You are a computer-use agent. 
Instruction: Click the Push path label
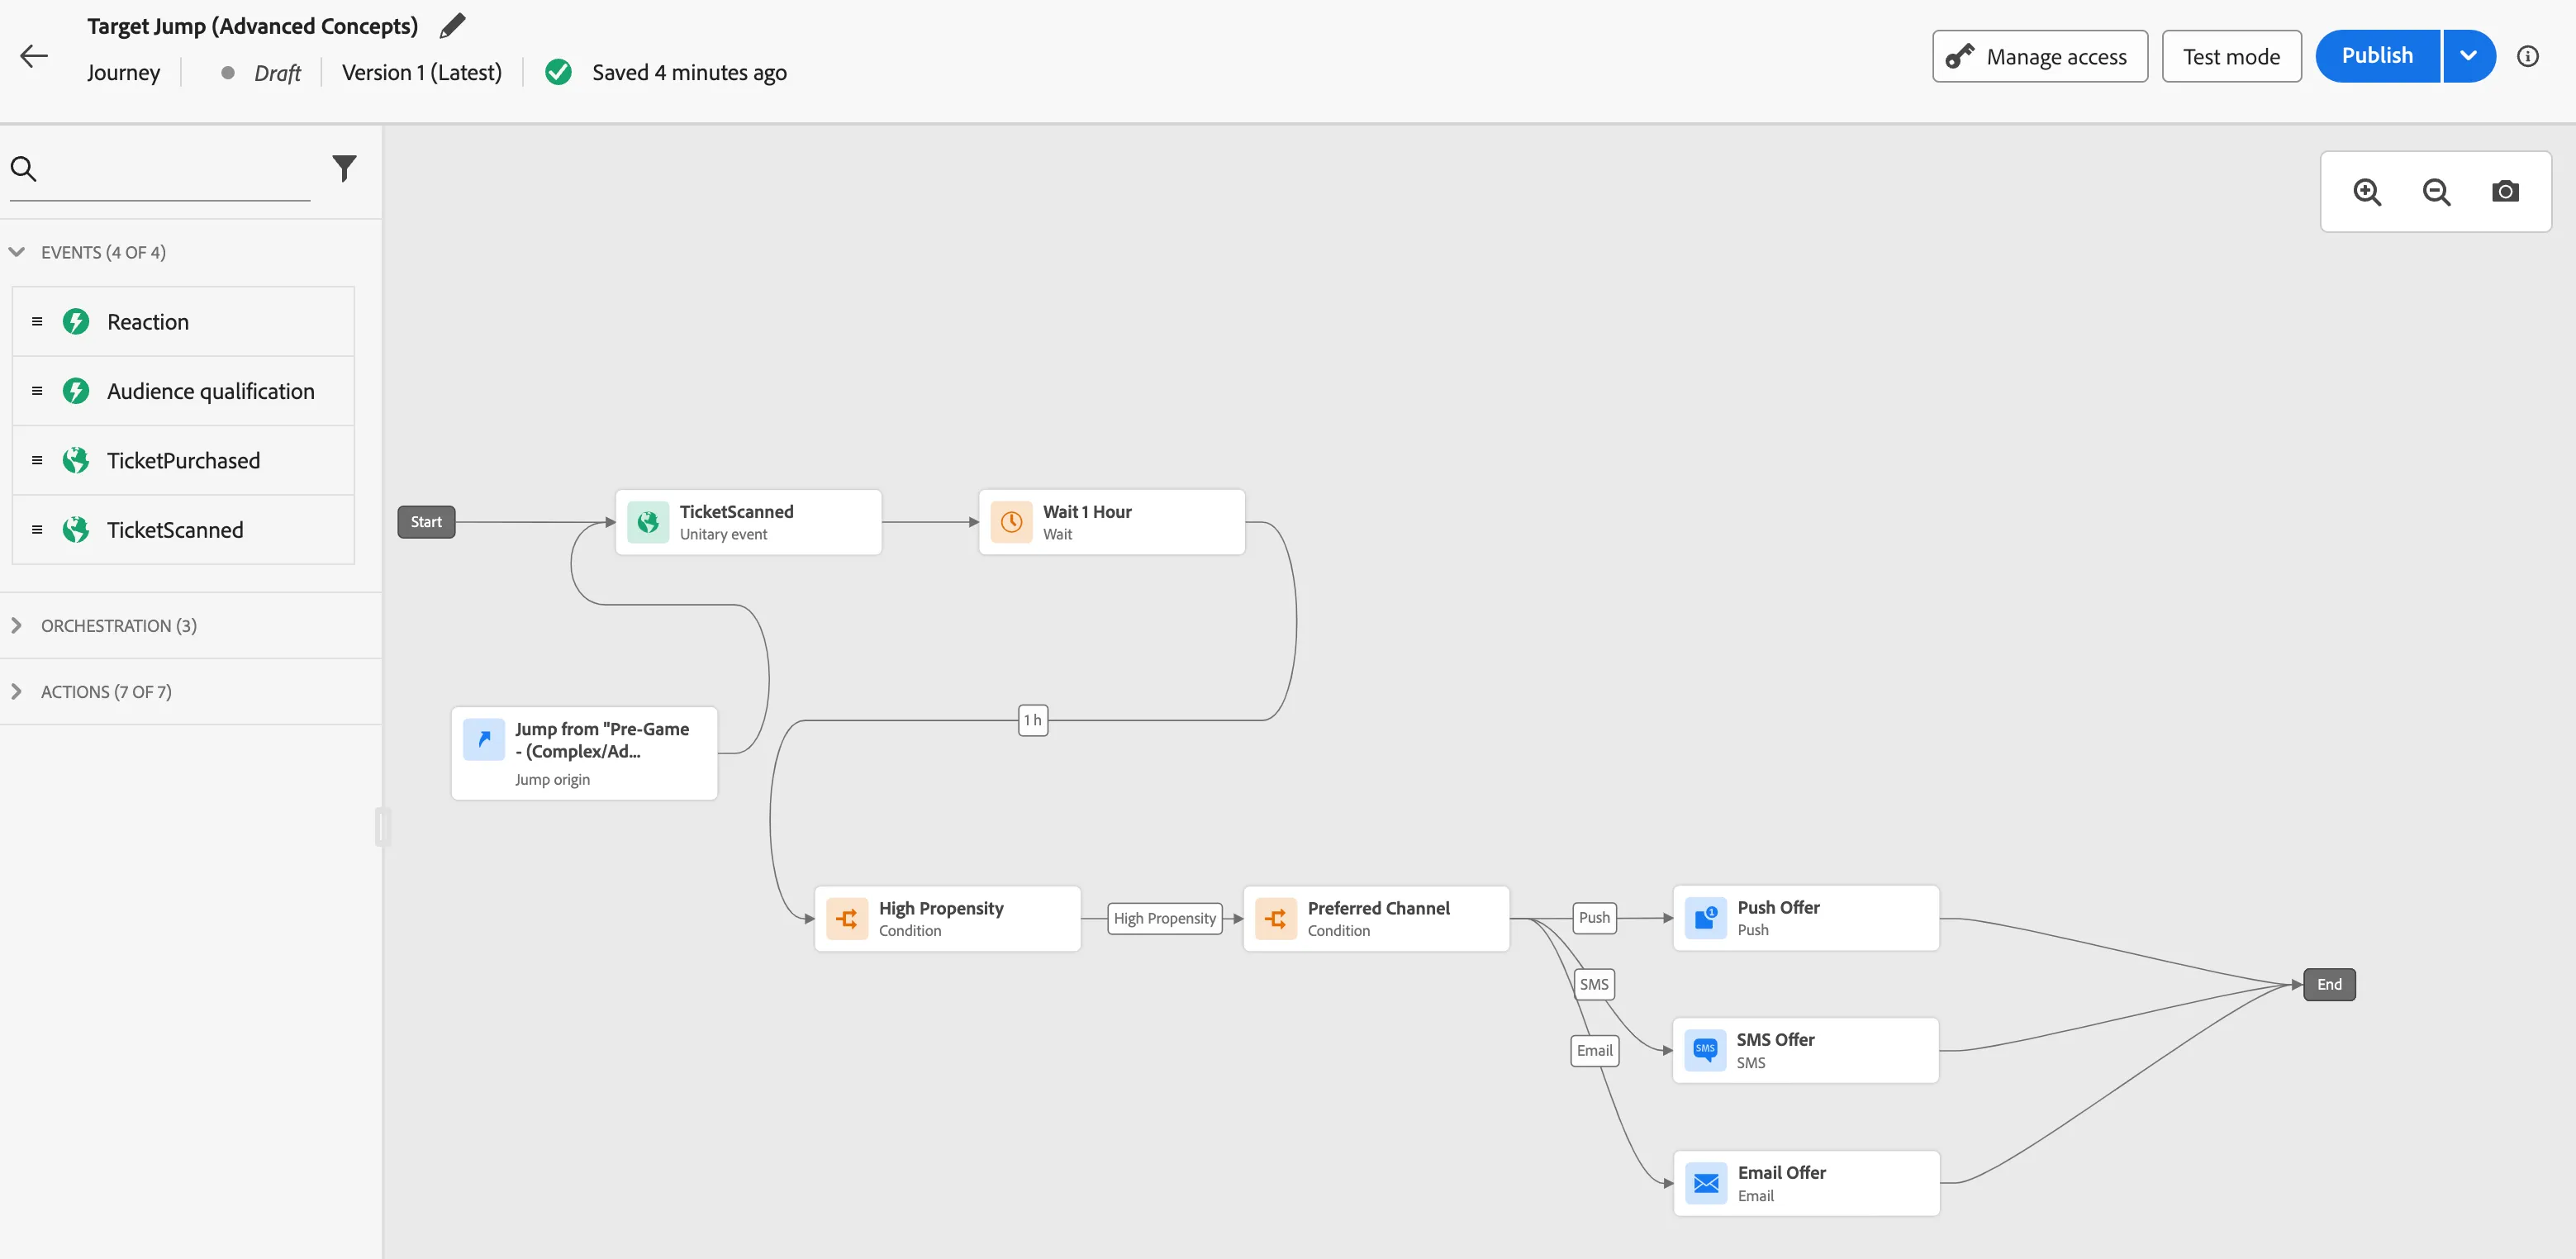pos(1594,917)
